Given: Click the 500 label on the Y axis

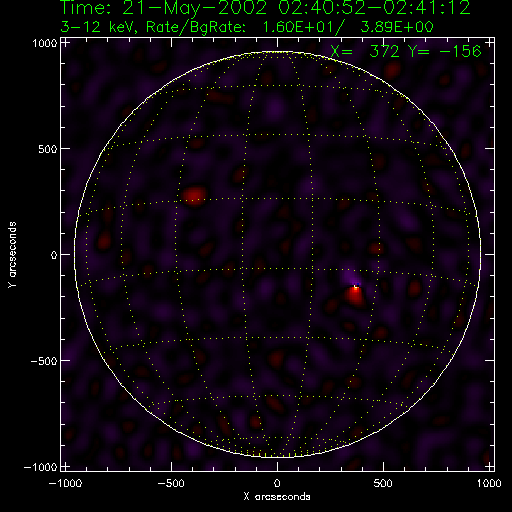Looking at the screenshot, I should tap(48, 149).
